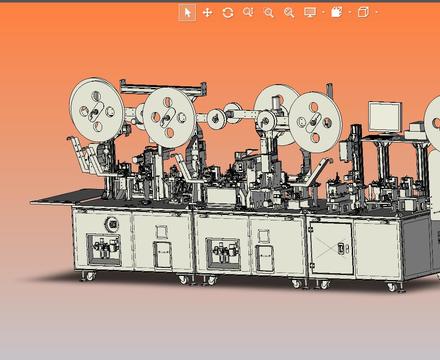Select the leftmost large reel on the machine

point(97,110)
